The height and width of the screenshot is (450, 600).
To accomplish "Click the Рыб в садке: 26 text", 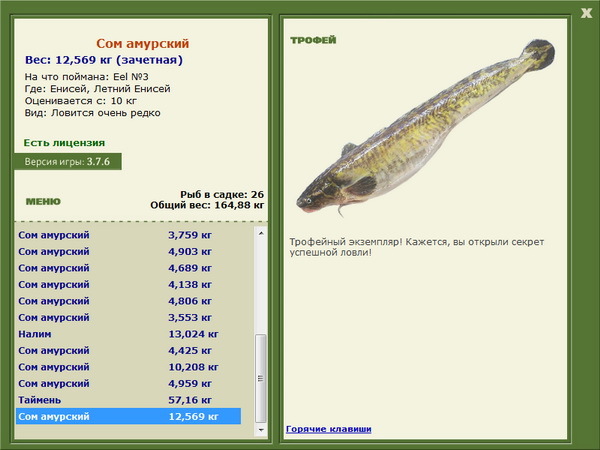I will (222, 194).
